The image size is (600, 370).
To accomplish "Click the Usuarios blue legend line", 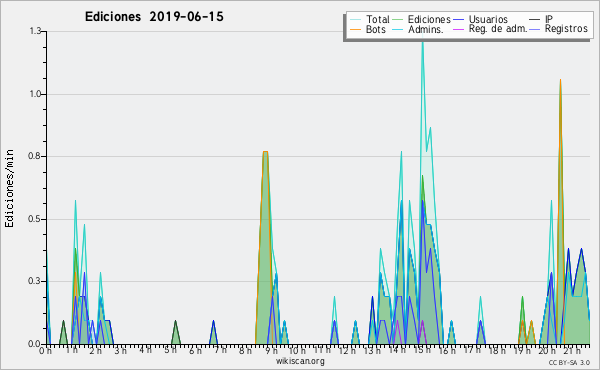I will [x=458, y=19].
